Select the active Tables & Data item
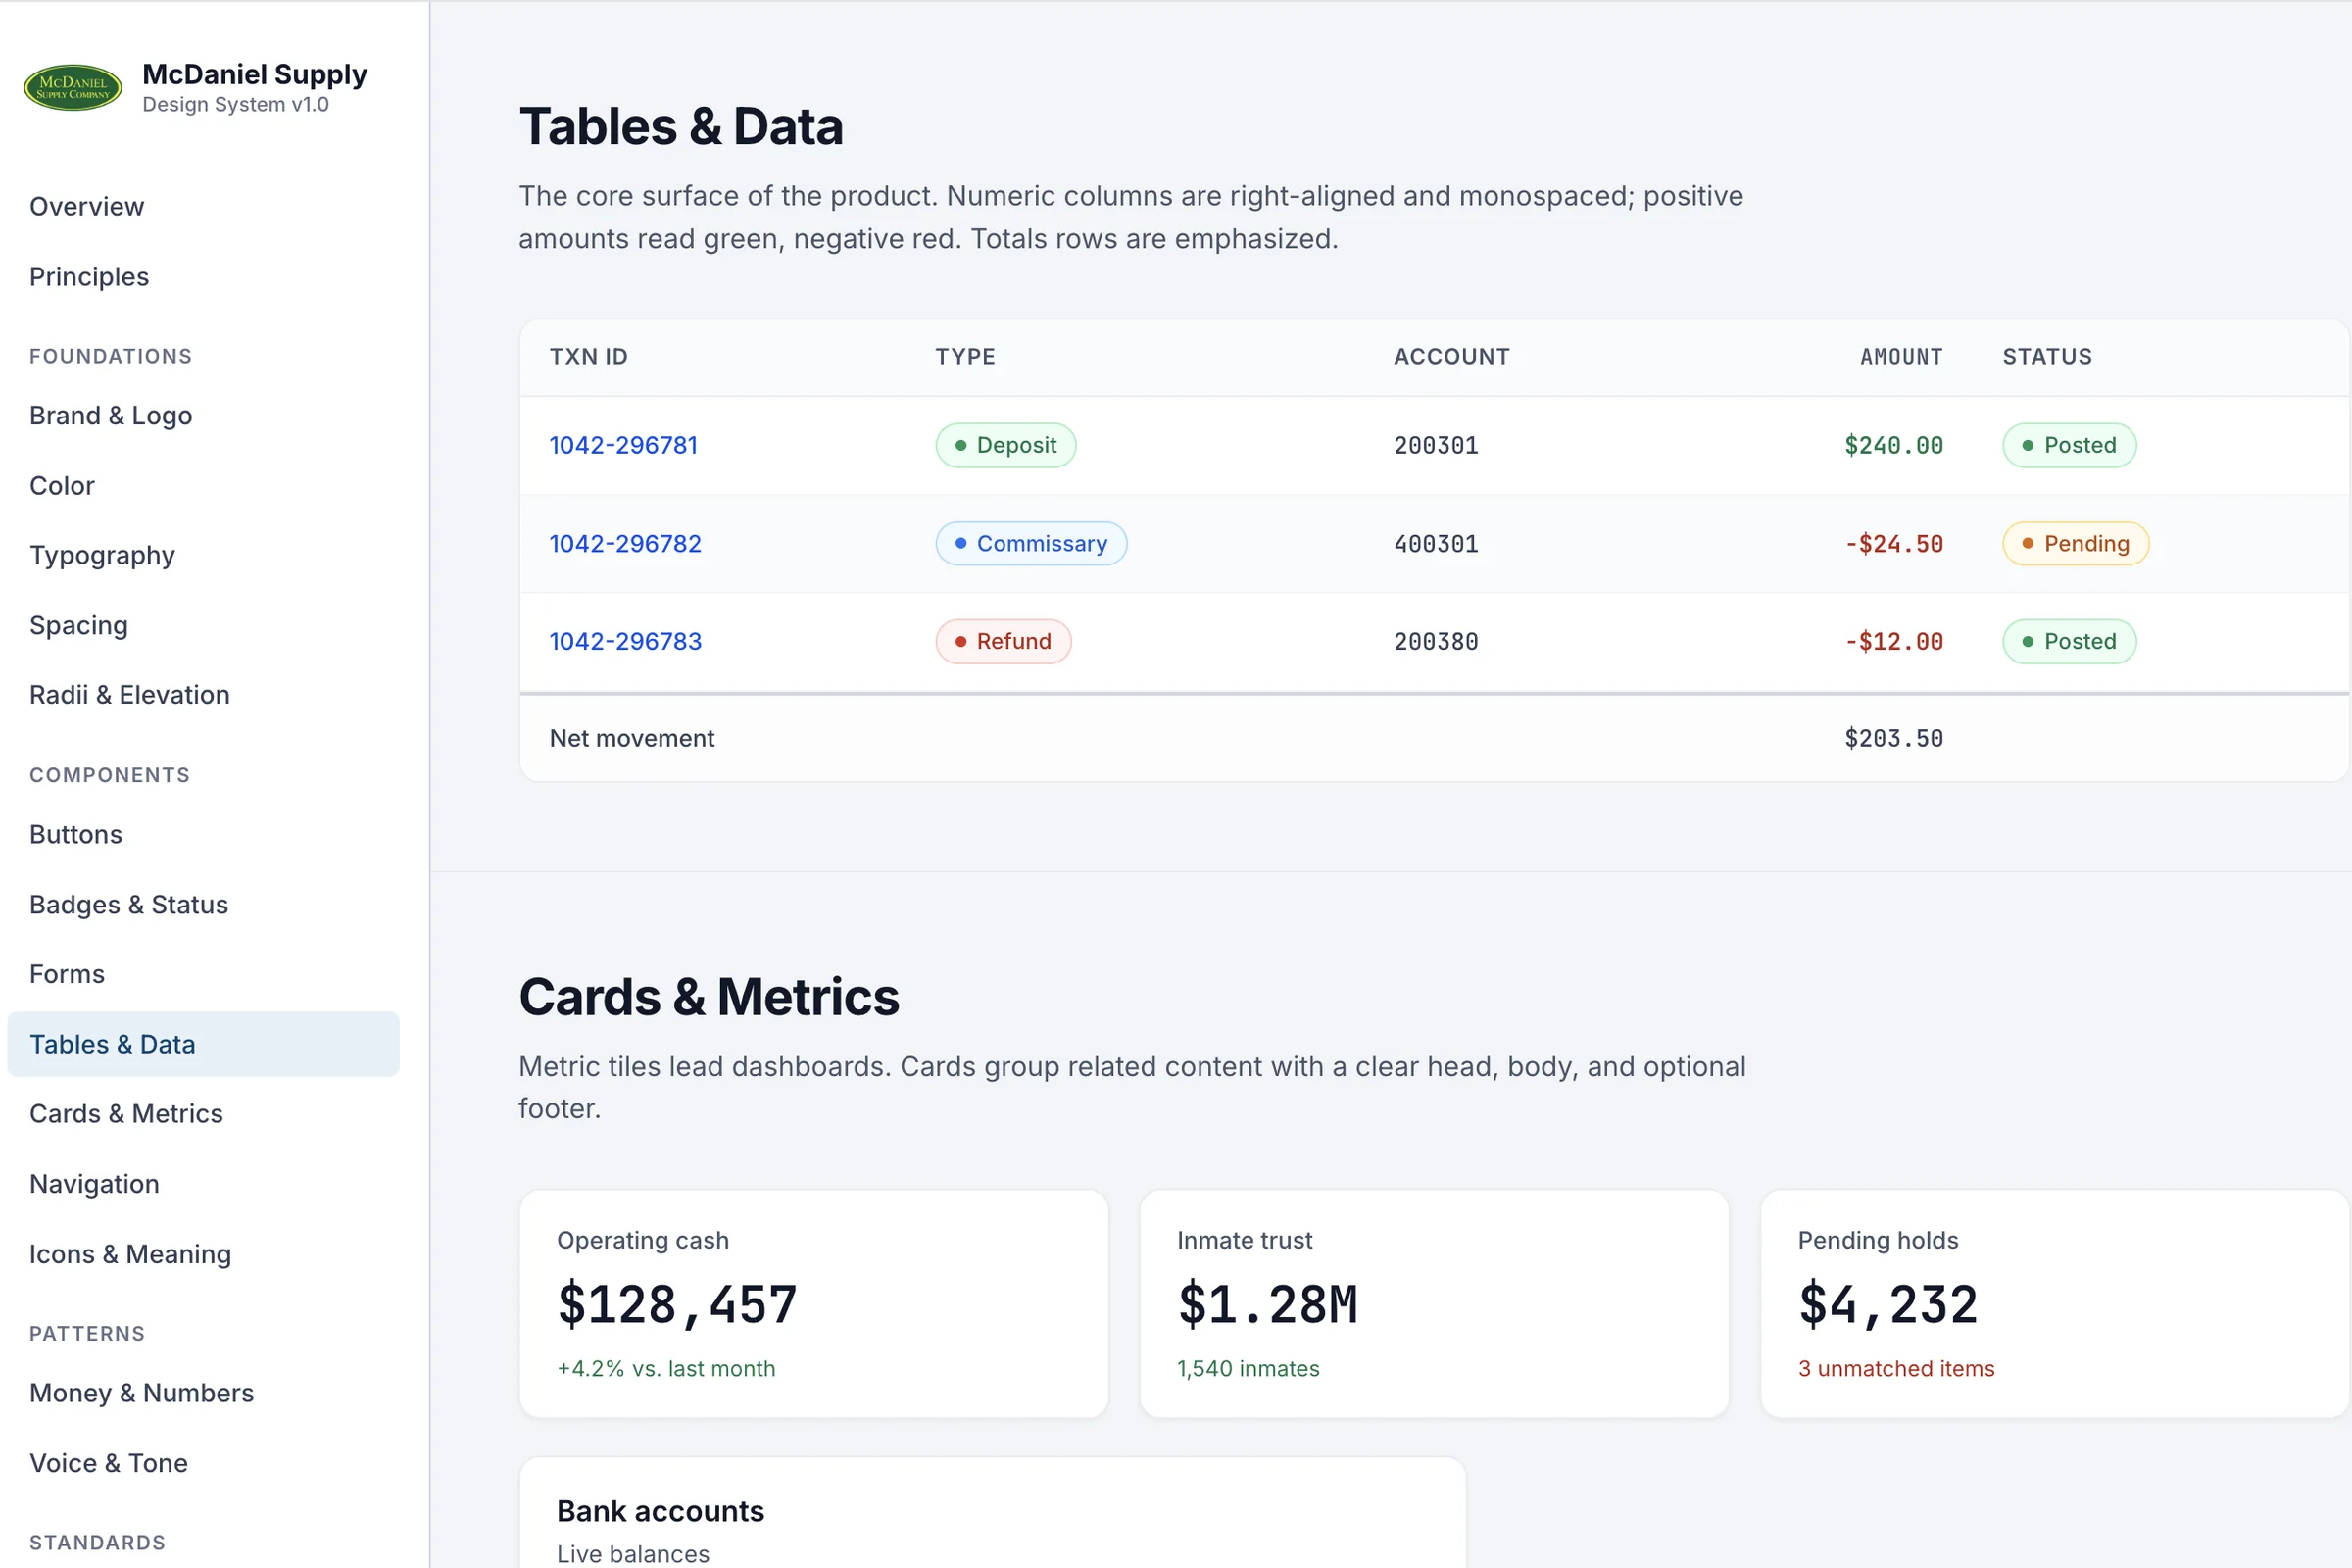2352x1568 pixels. coord(203,1044)
